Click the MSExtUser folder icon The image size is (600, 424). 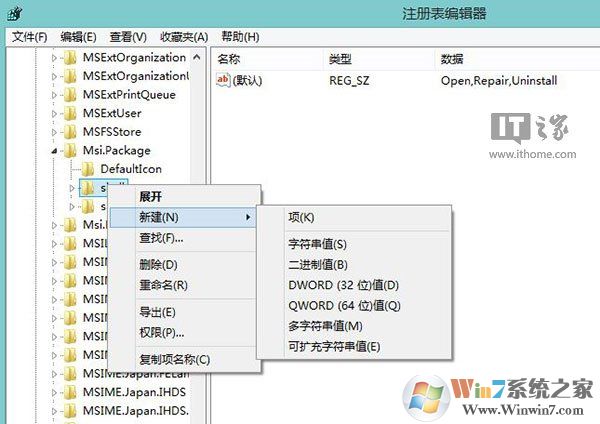(70, 114)
